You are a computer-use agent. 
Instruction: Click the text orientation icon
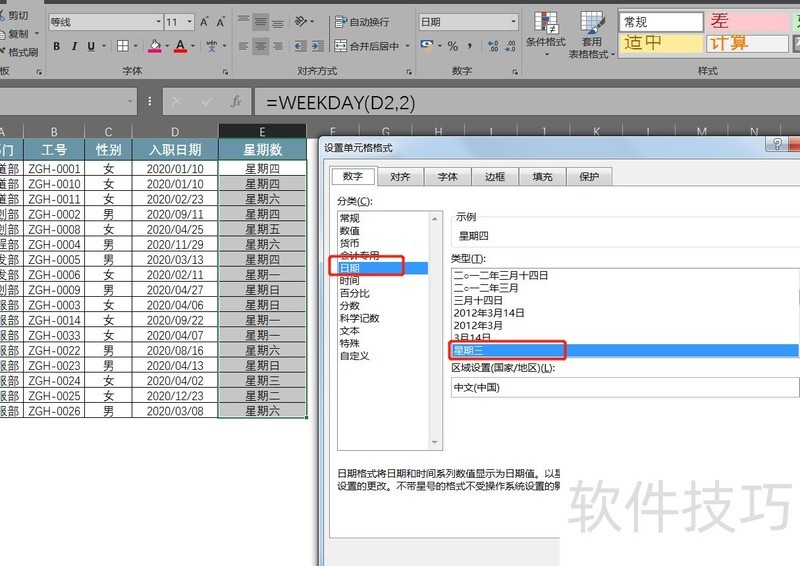(301, 21)
